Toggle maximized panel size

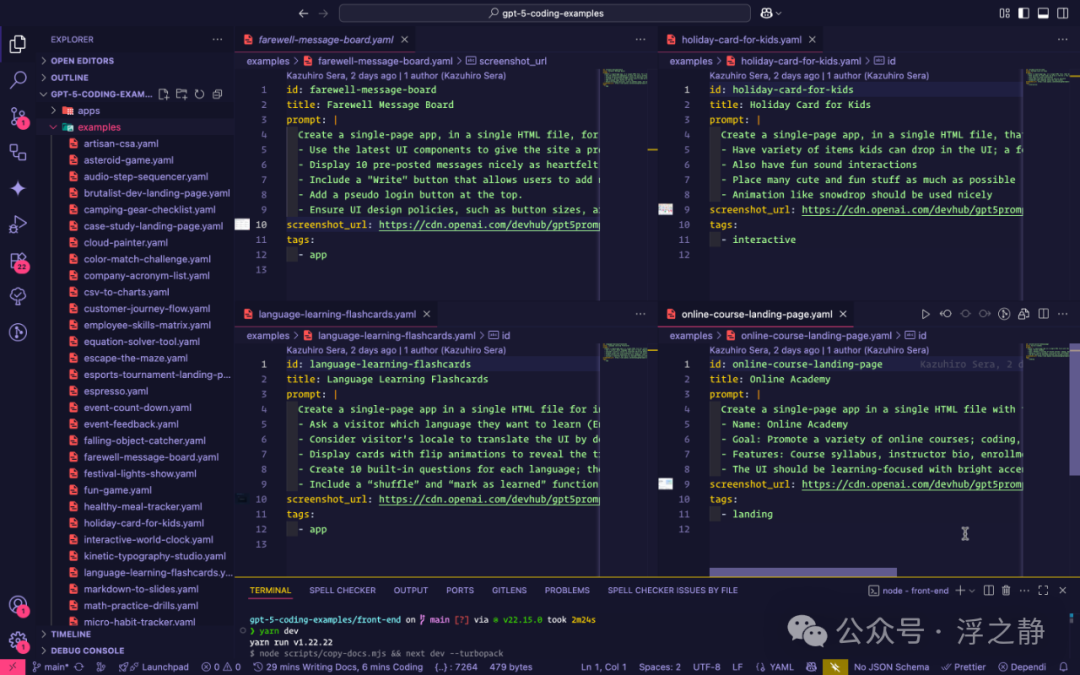[x=1043, y=590]
